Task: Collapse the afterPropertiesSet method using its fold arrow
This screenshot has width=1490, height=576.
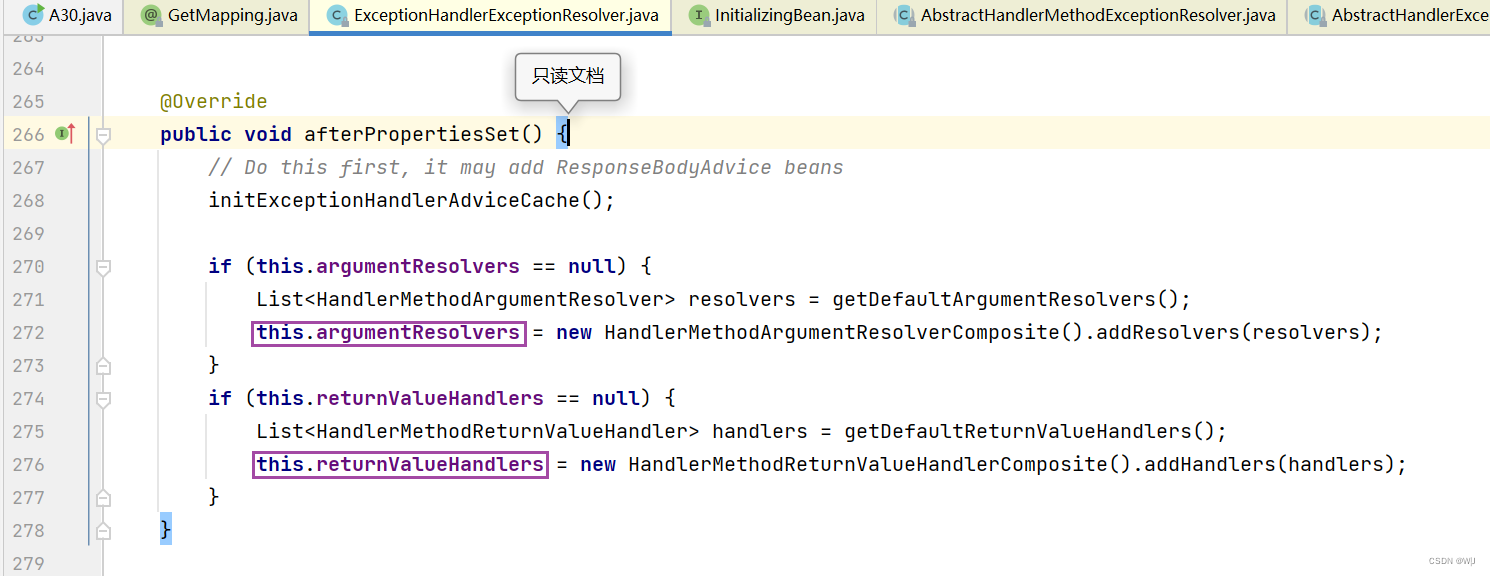Action: (102, 133)
